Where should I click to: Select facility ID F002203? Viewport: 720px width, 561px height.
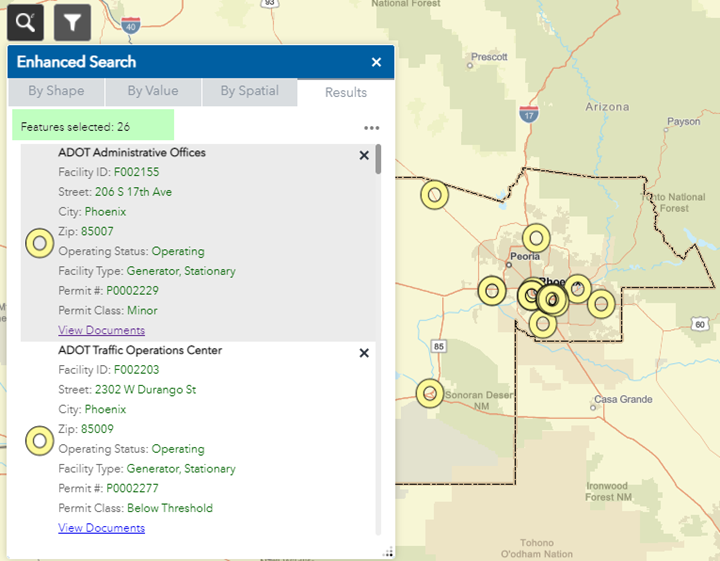click(136, 370)
